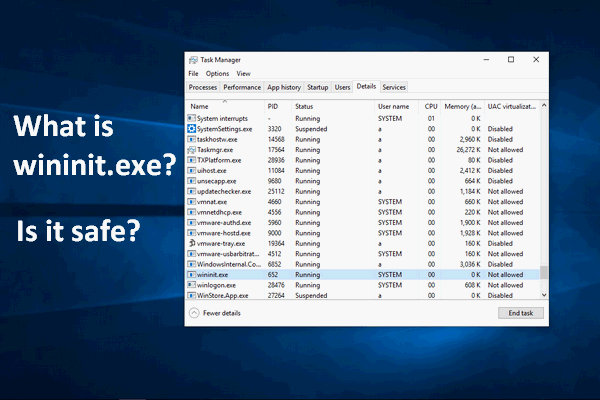Screen dimensions: 600x400
Task: Click the winlogon.exe process icon
Action: pos(191,285)
